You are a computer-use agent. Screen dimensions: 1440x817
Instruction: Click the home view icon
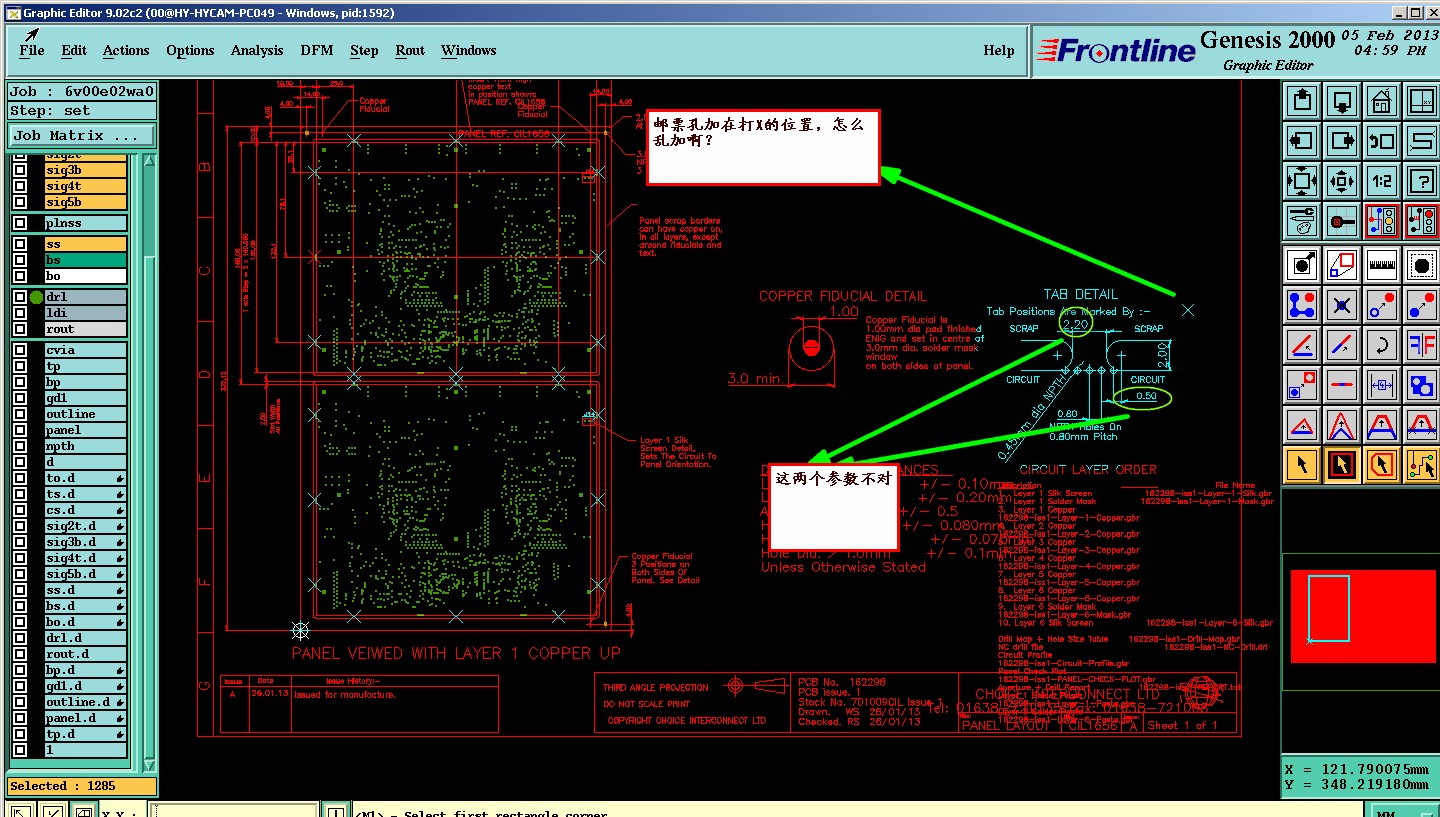(1381, 100)
